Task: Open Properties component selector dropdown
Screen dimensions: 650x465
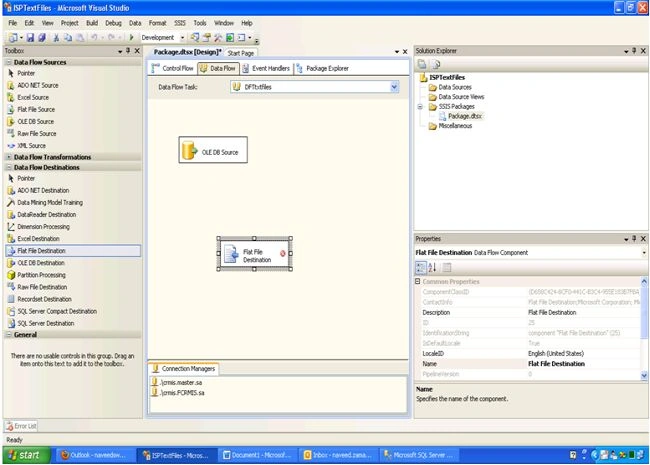Action: [644, 252]
